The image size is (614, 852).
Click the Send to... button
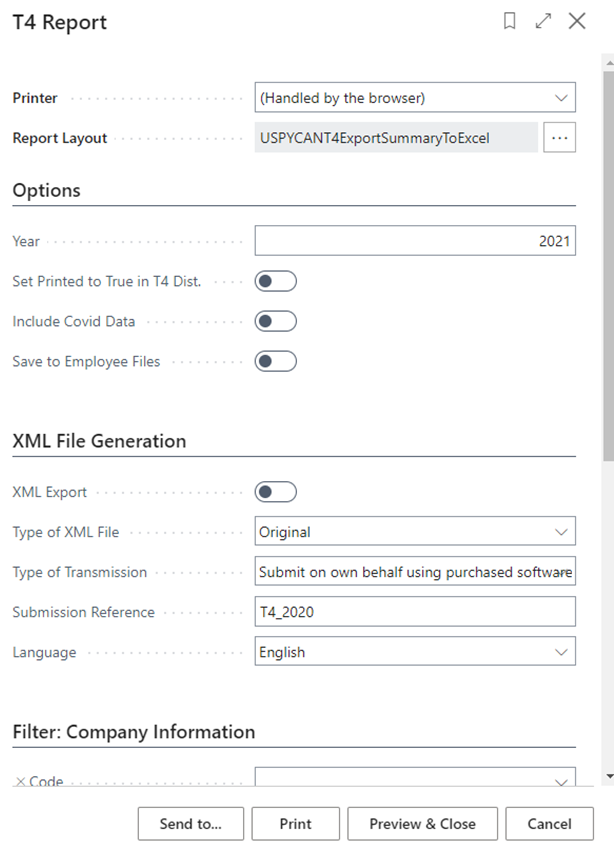[190, 824]
